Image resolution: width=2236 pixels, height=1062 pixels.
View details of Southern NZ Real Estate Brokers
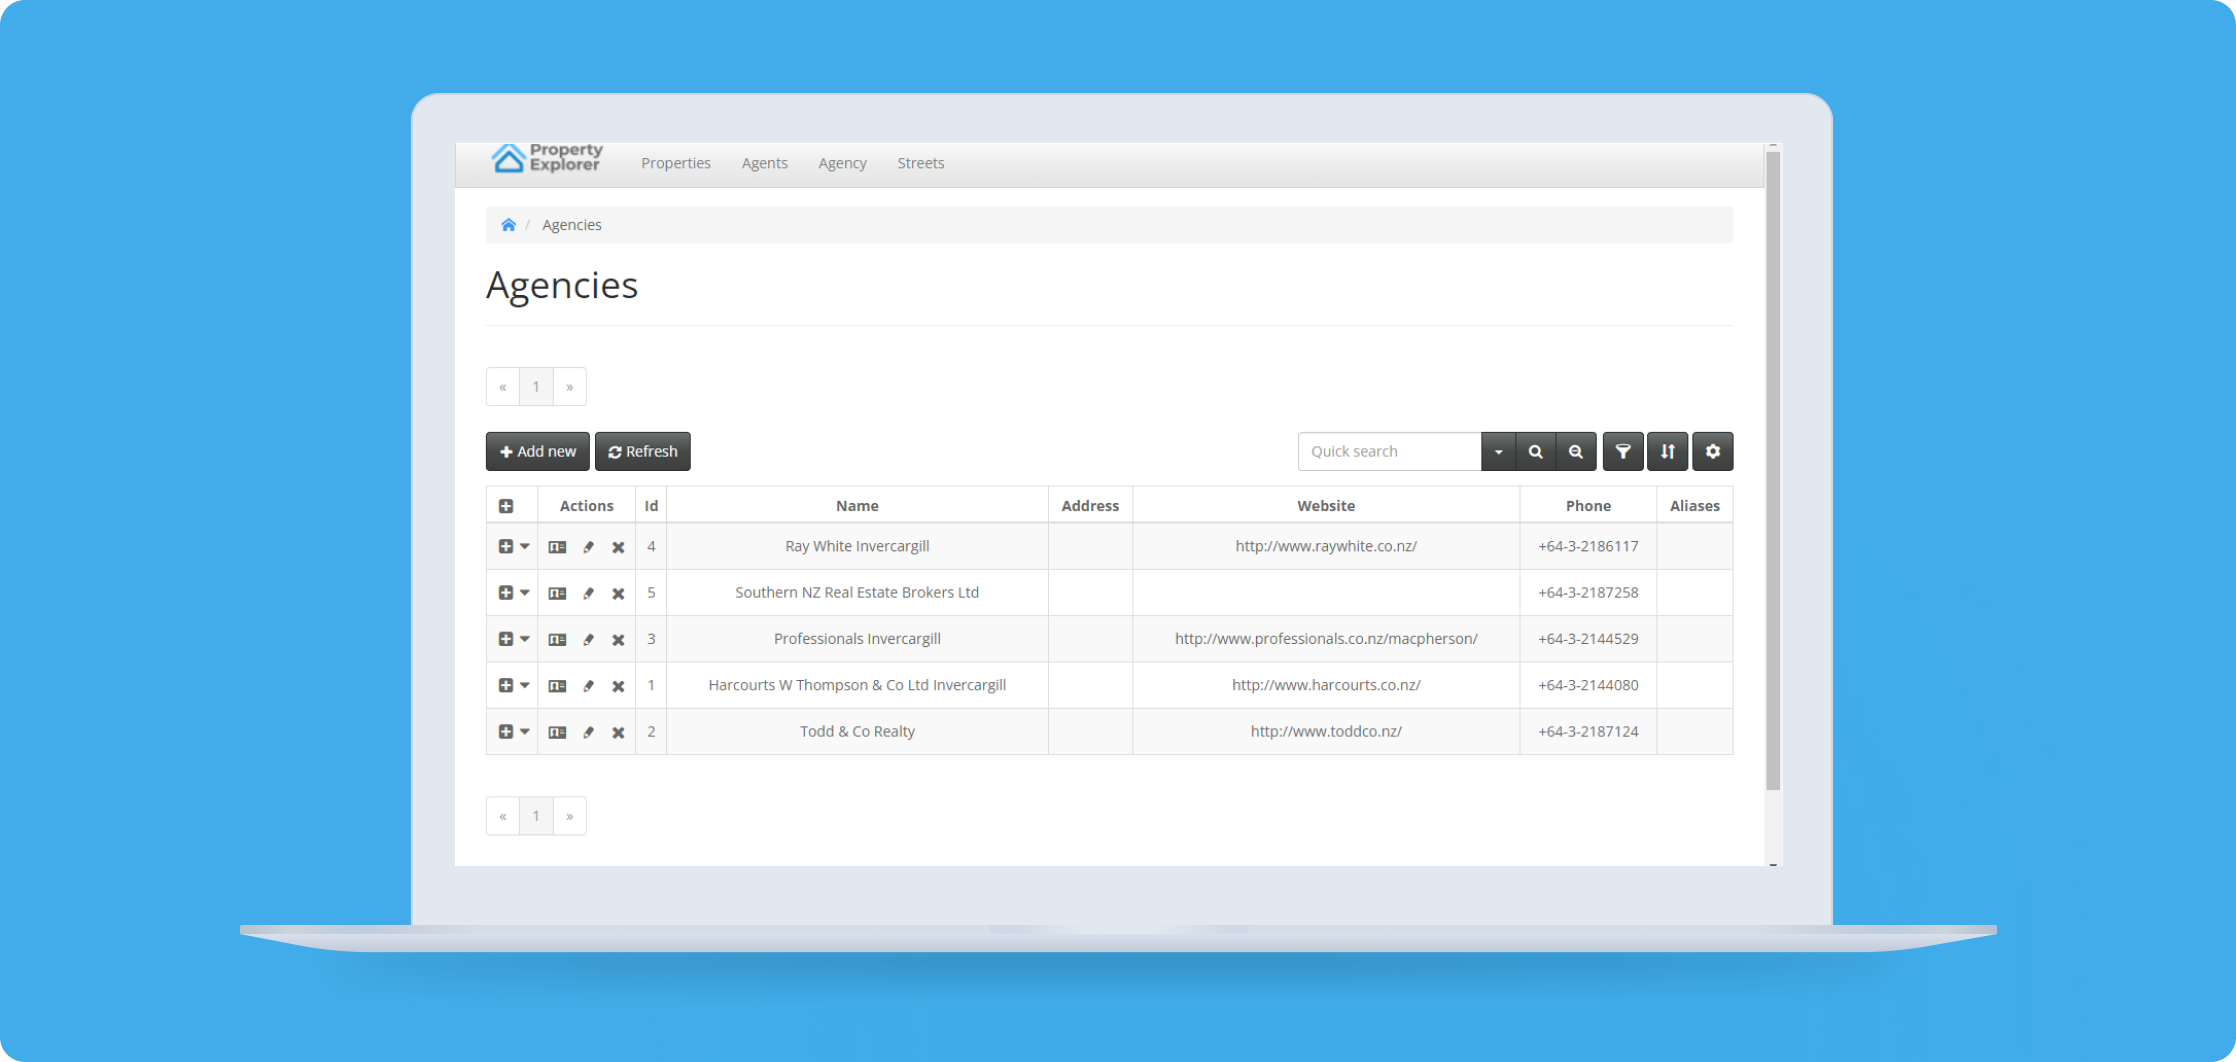pyautogui.click(x=557, y=593)
